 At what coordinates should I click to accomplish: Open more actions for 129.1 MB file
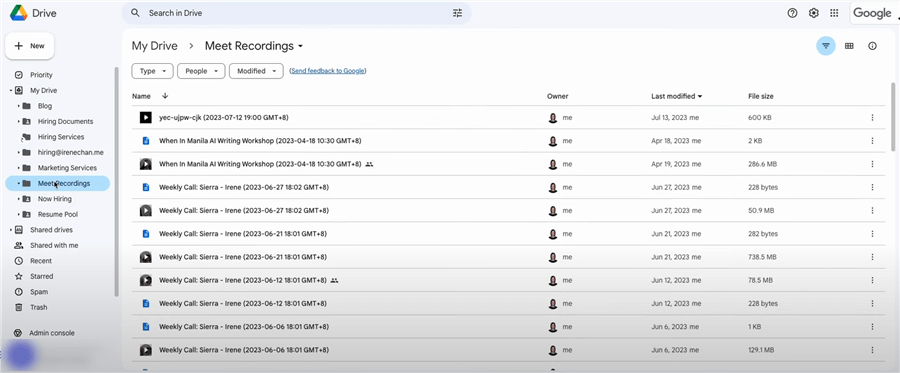tap(872, 350)
